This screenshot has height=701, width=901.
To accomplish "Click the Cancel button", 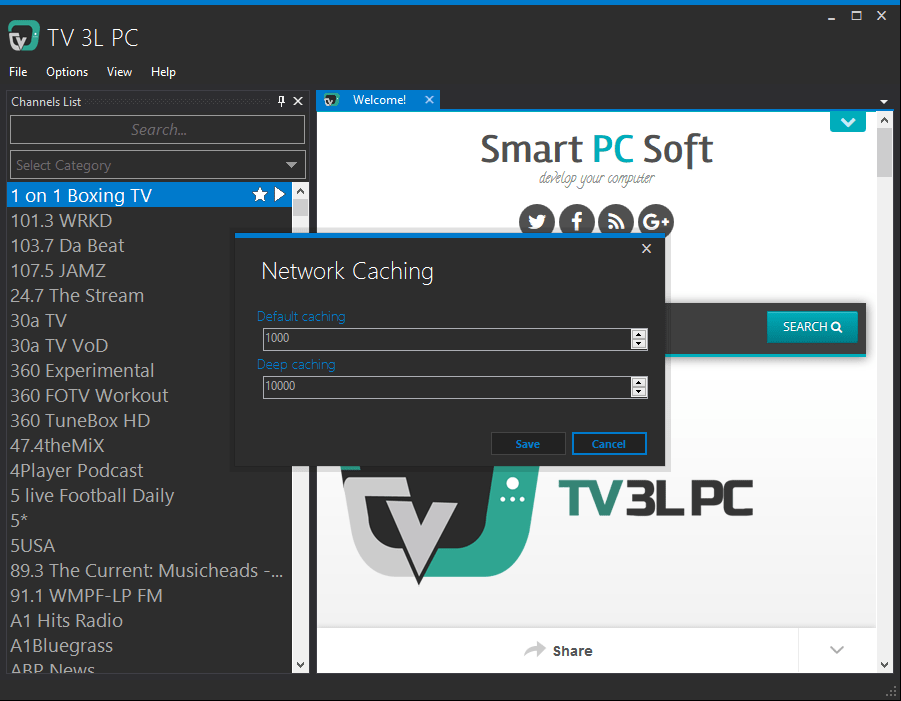I will [609, 444].
